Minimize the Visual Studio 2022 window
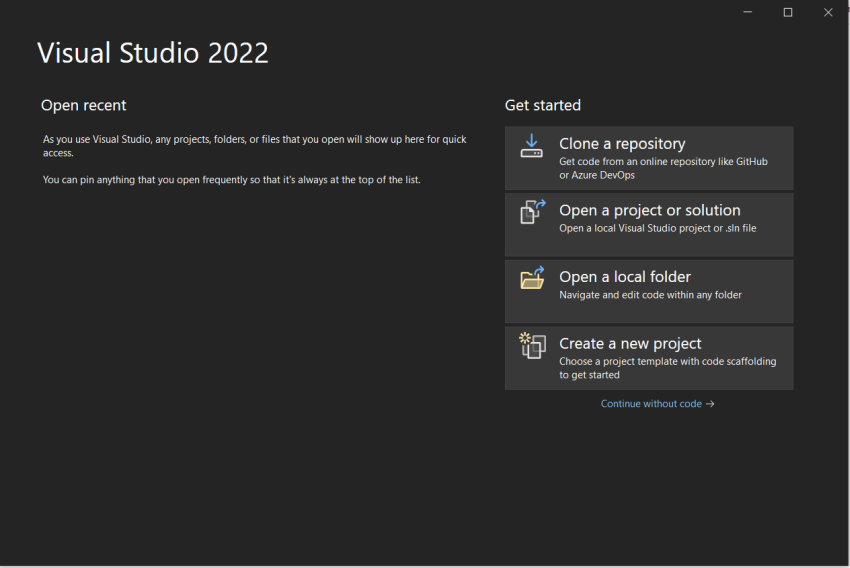850x568 pixels. 748,12
